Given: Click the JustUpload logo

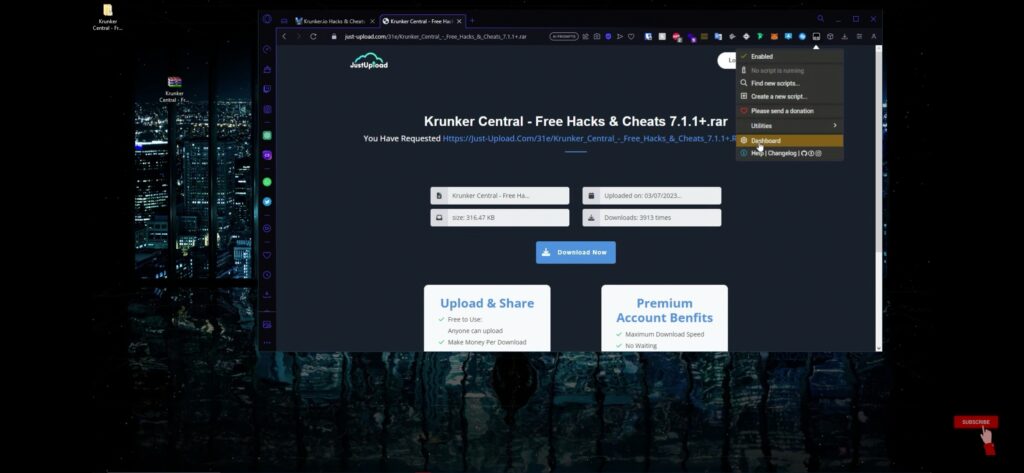Looking at the screenshot, I should point(369,60).
